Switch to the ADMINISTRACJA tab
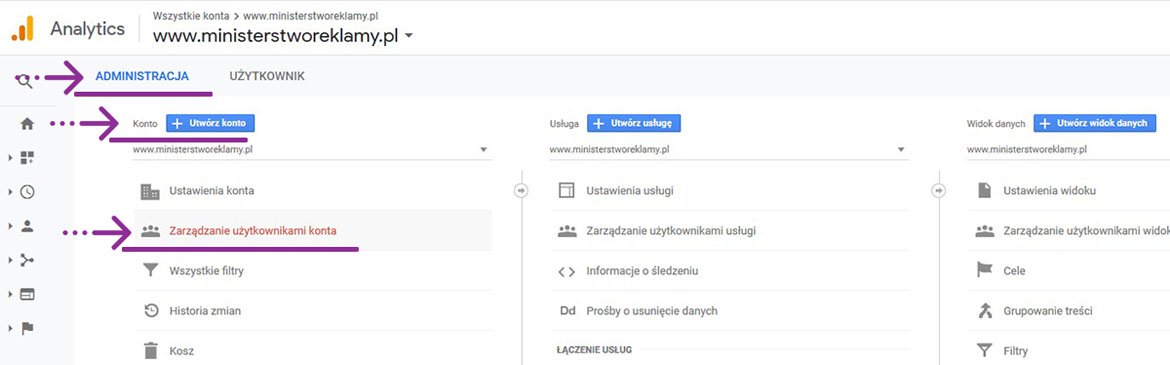The width and height of the screenshot is (1170, 365). point(142,76)
